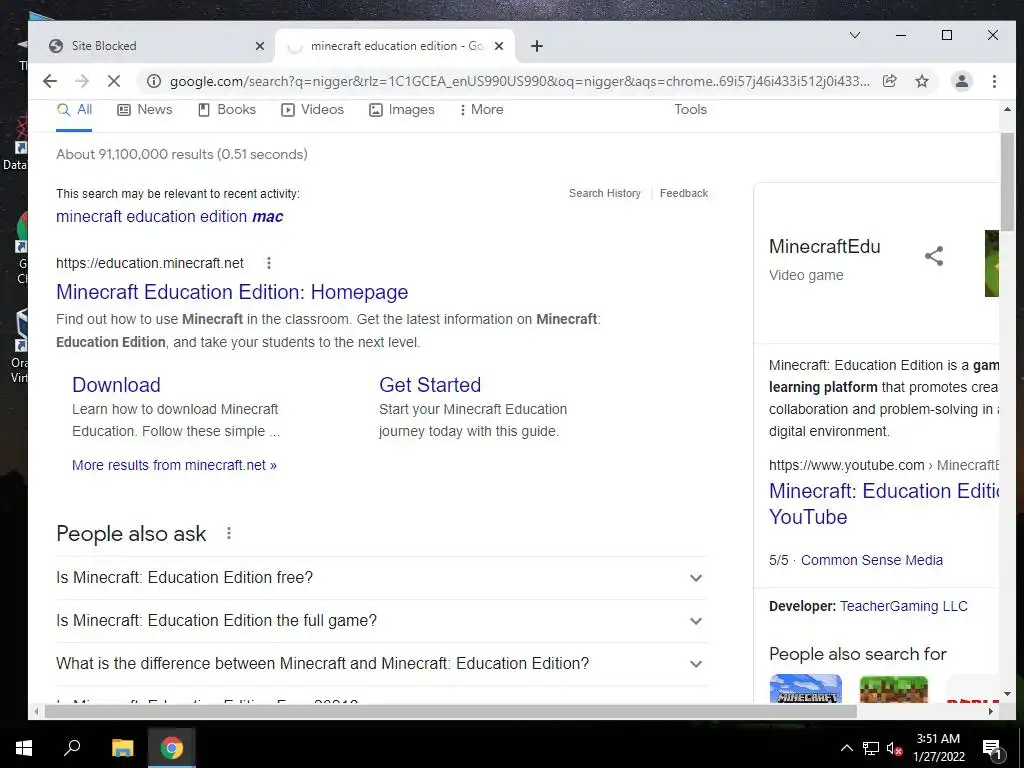Click the MinecraftEdu panel title
The height and width of the screenshot is (768, 1024).
click(x=824, y=246)
